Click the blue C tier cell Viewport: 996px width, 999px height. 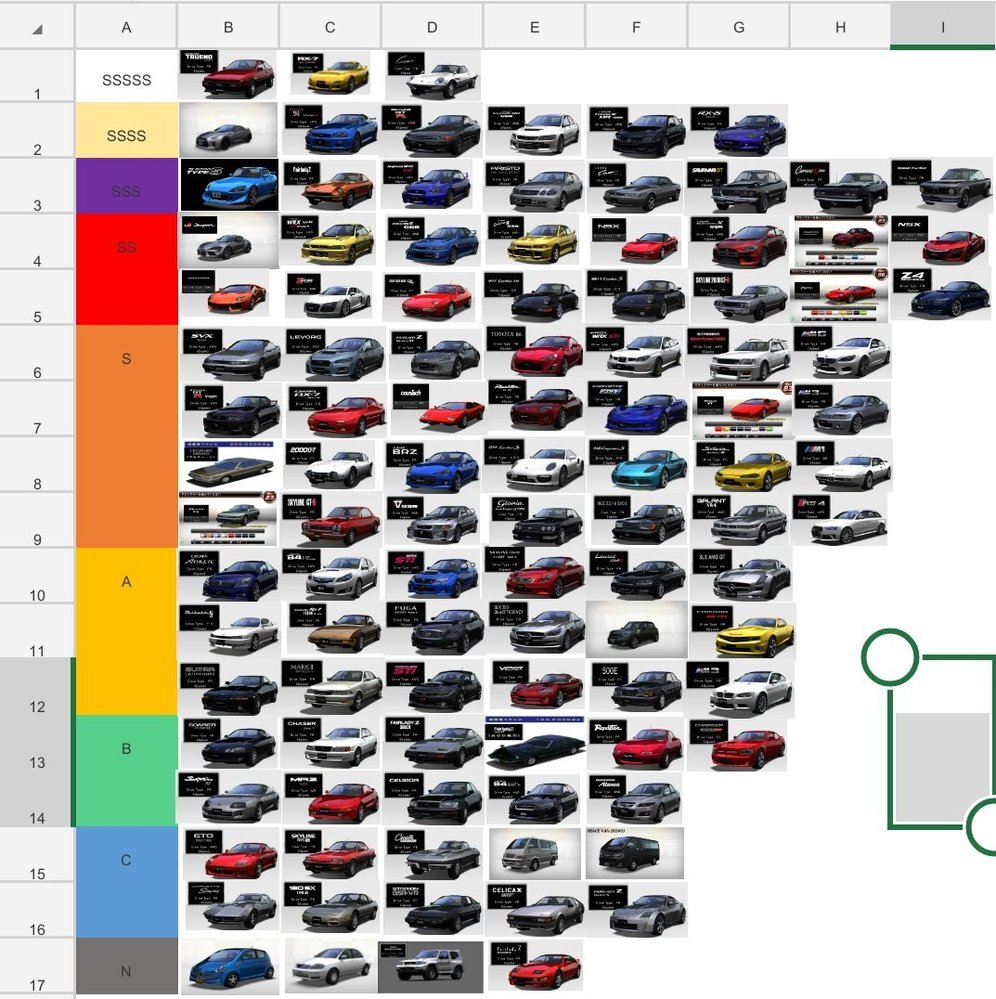126,882
